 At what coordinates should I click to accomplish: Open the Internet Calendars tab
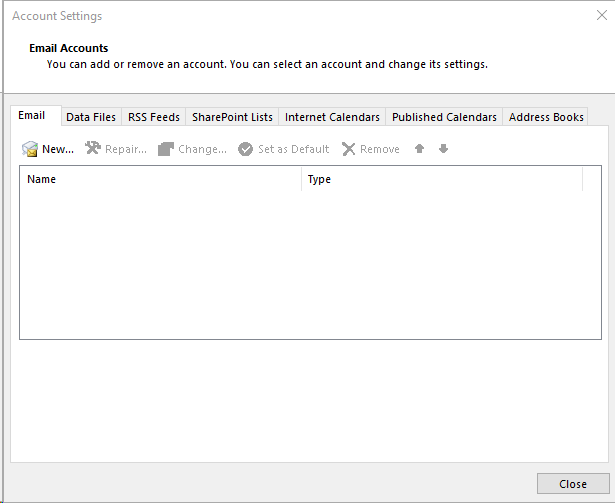click(x=332, y=117)
